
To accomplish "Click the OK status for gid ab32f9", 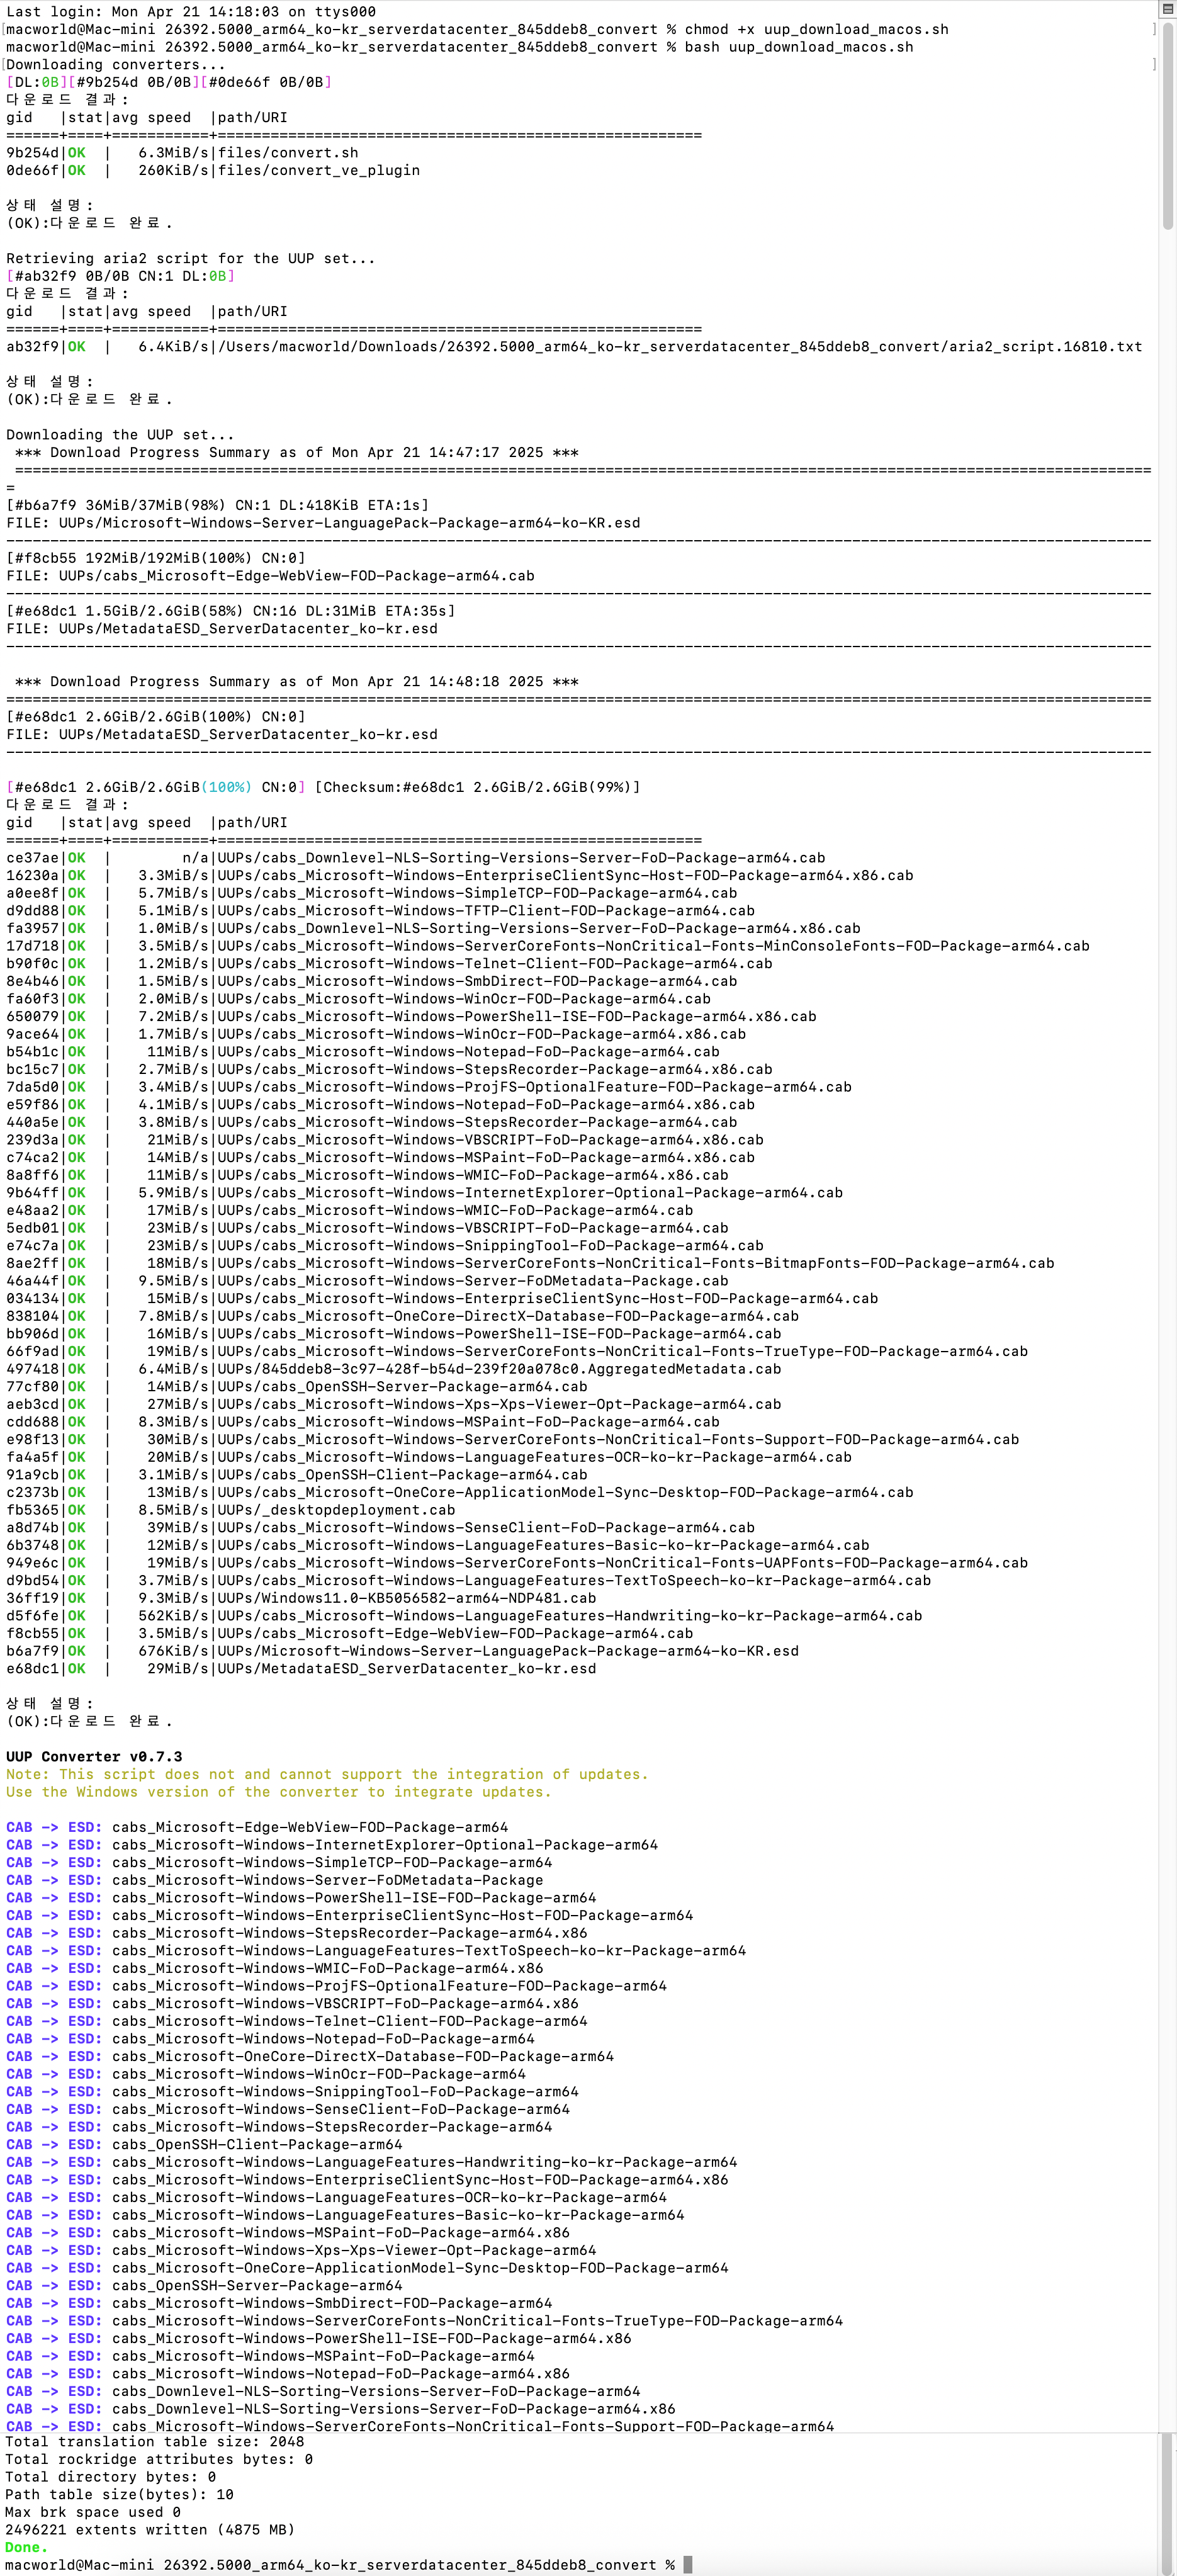I will 76,346.
